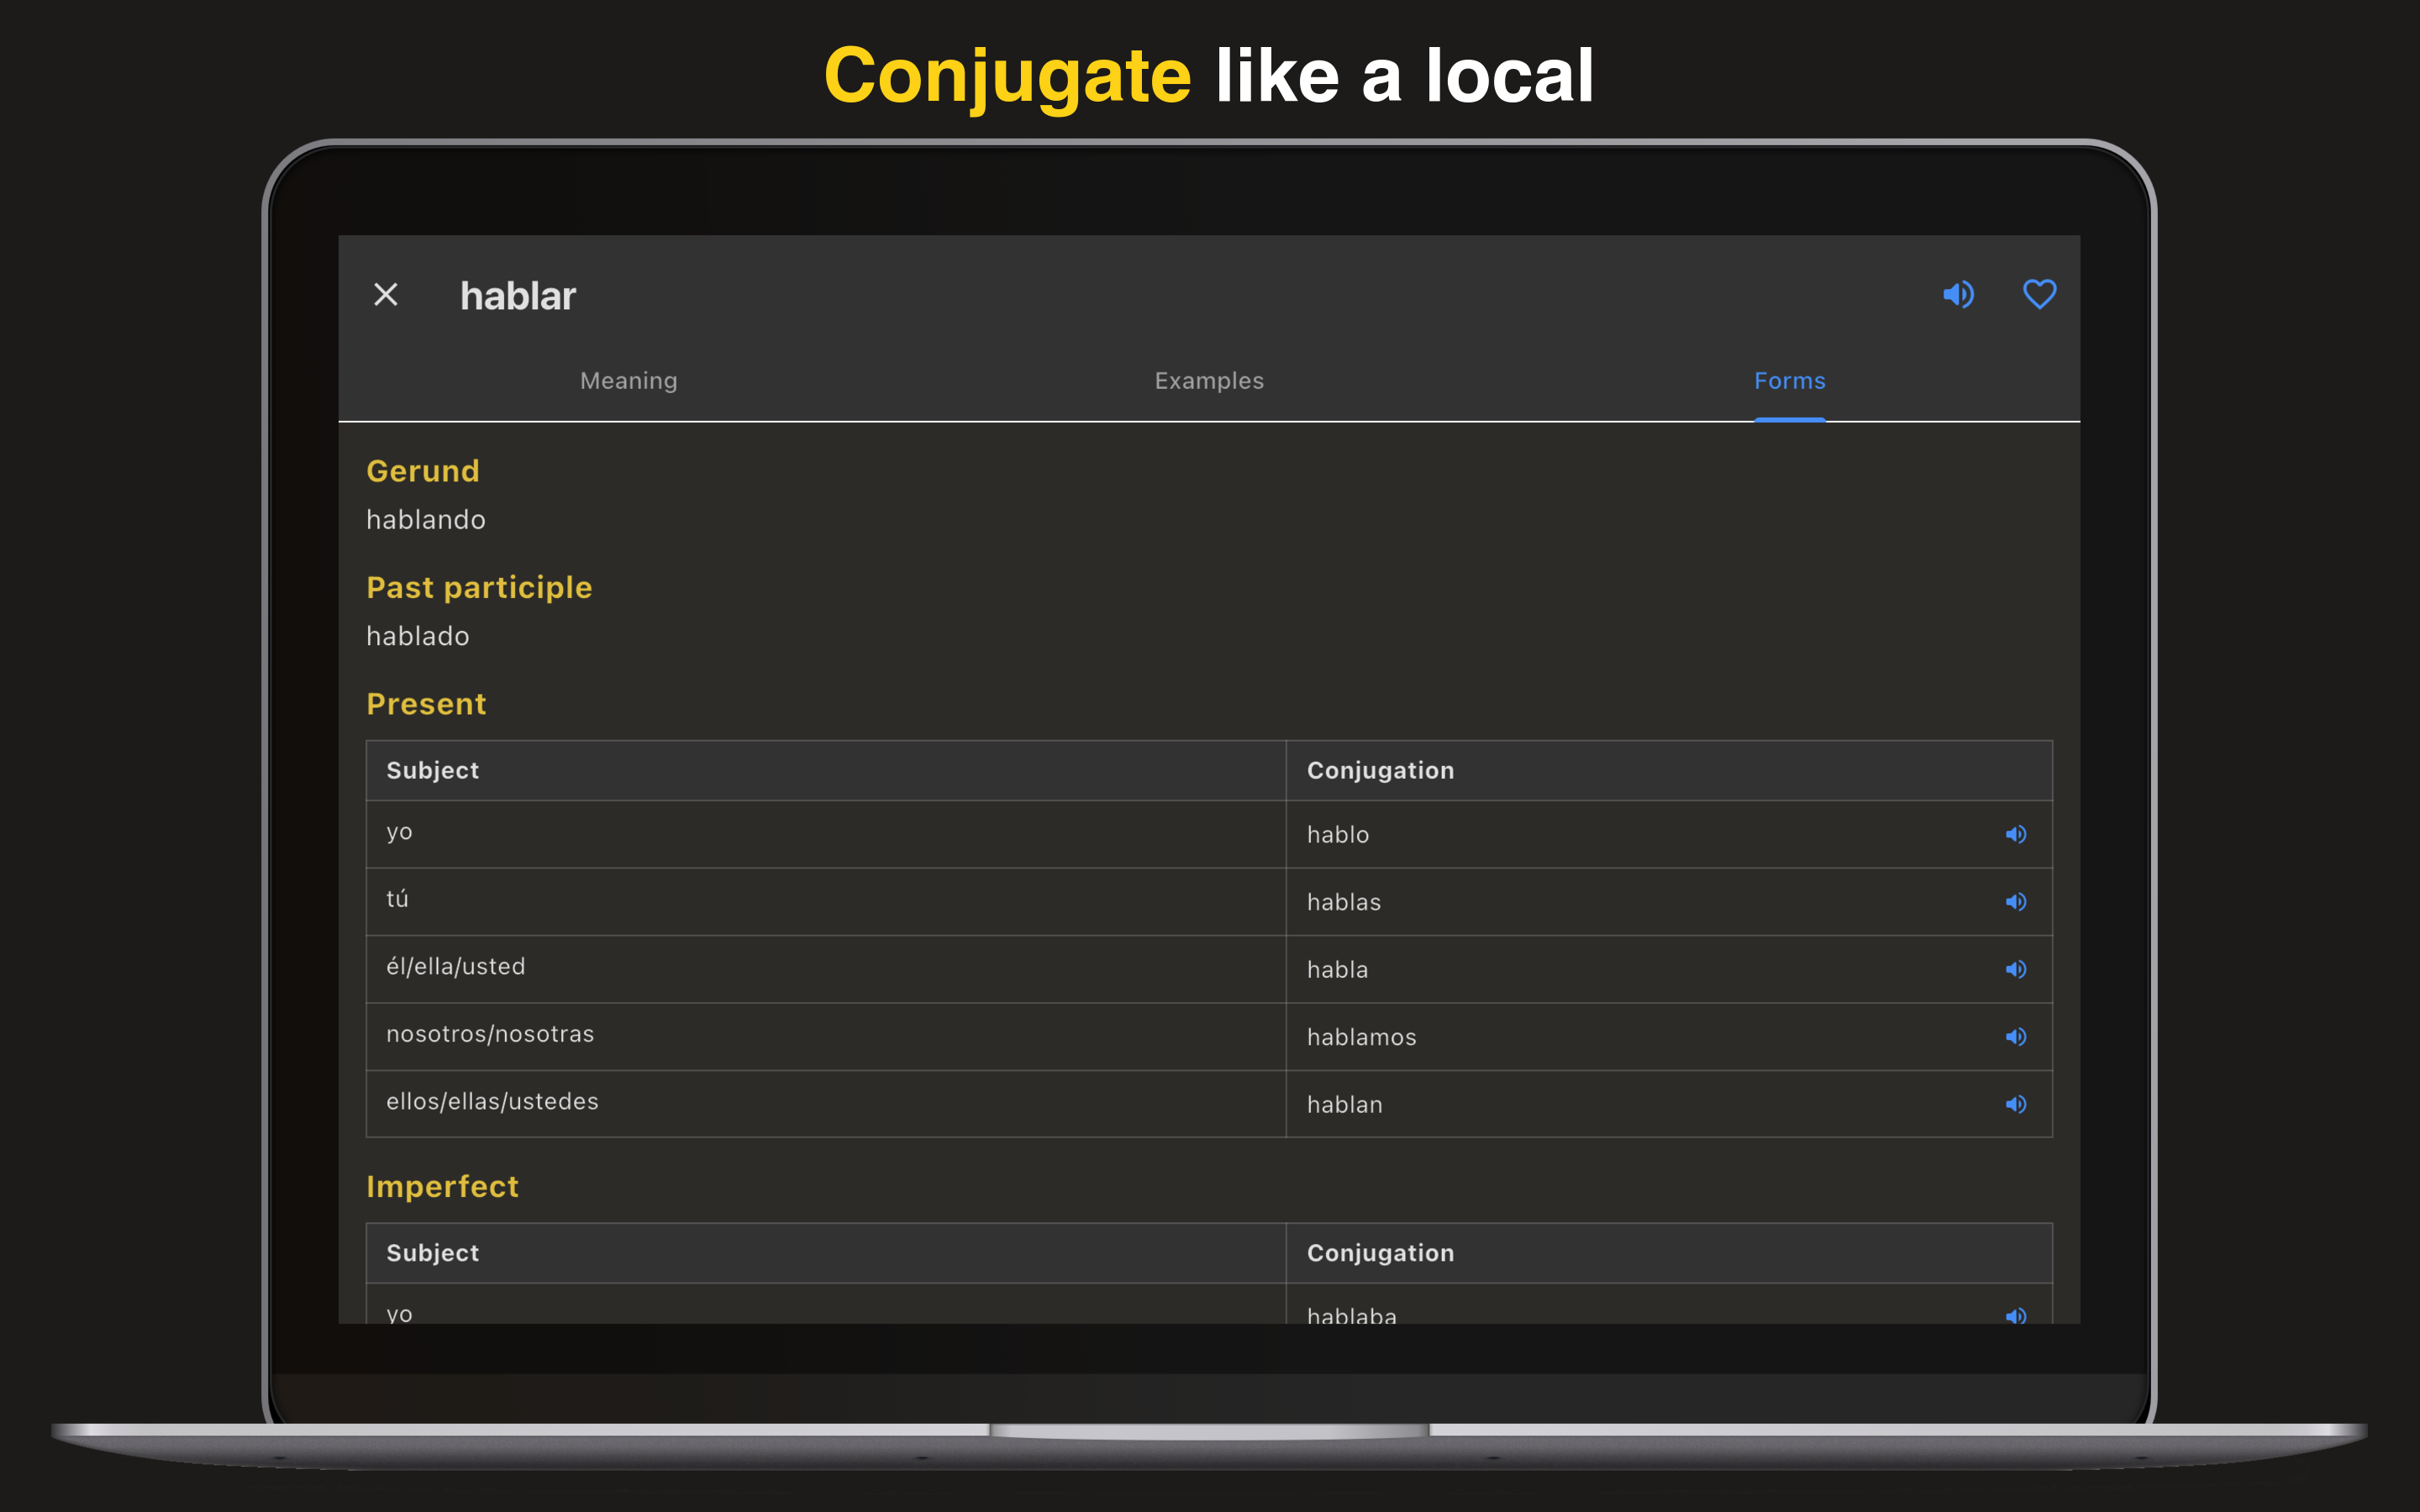Click the hablan conjugation text
The height and width of the screenshot is (1512, 2420).
tap(1345, 1104)
